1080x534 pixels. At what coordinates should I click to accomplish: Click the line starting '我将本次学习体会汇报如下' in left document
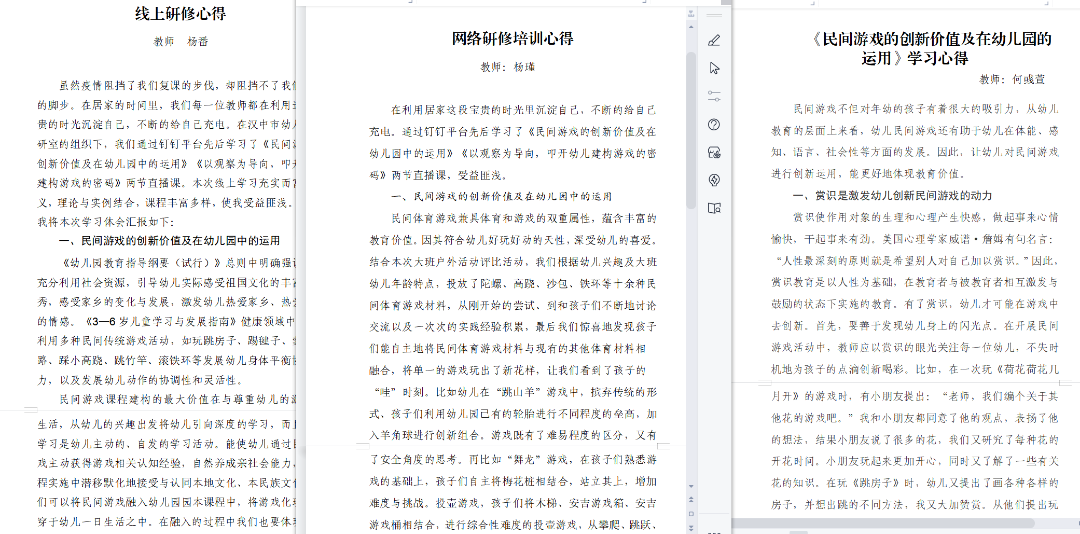105,222
